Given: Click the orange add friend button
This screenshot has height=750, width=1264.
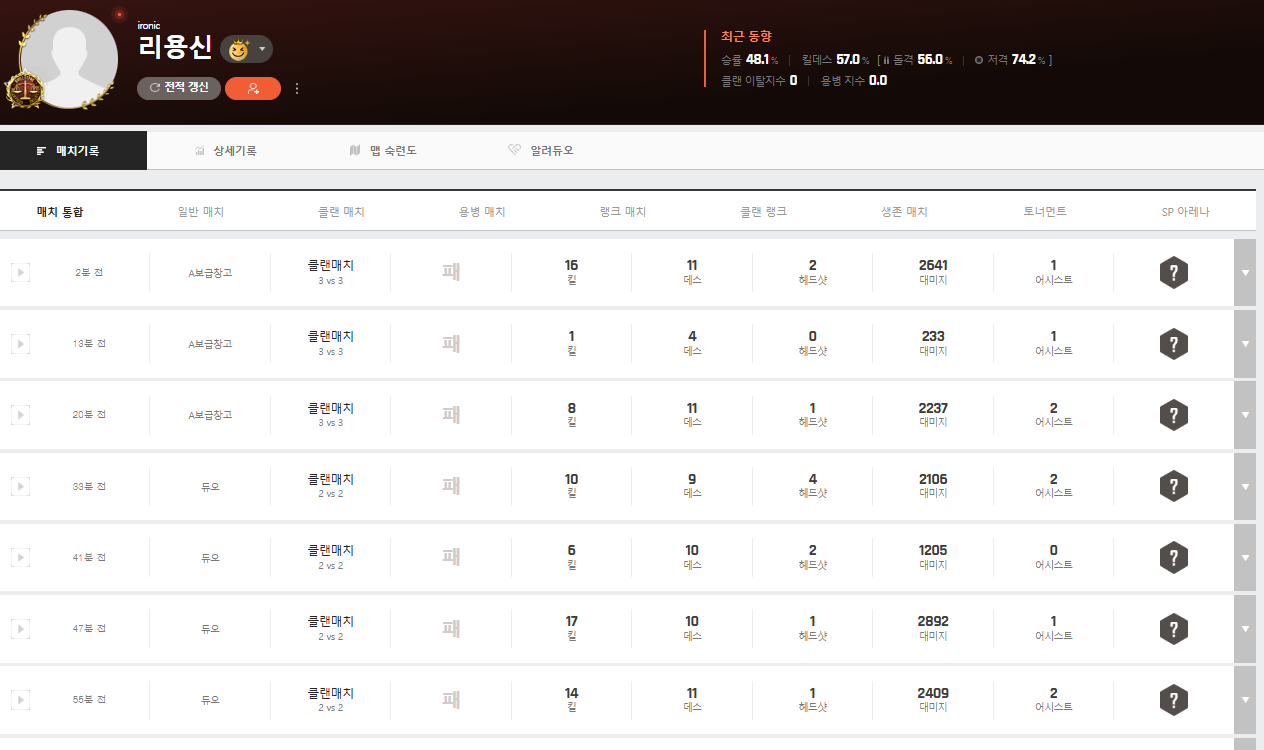Looking at the screenshot, I should (253, 88).
